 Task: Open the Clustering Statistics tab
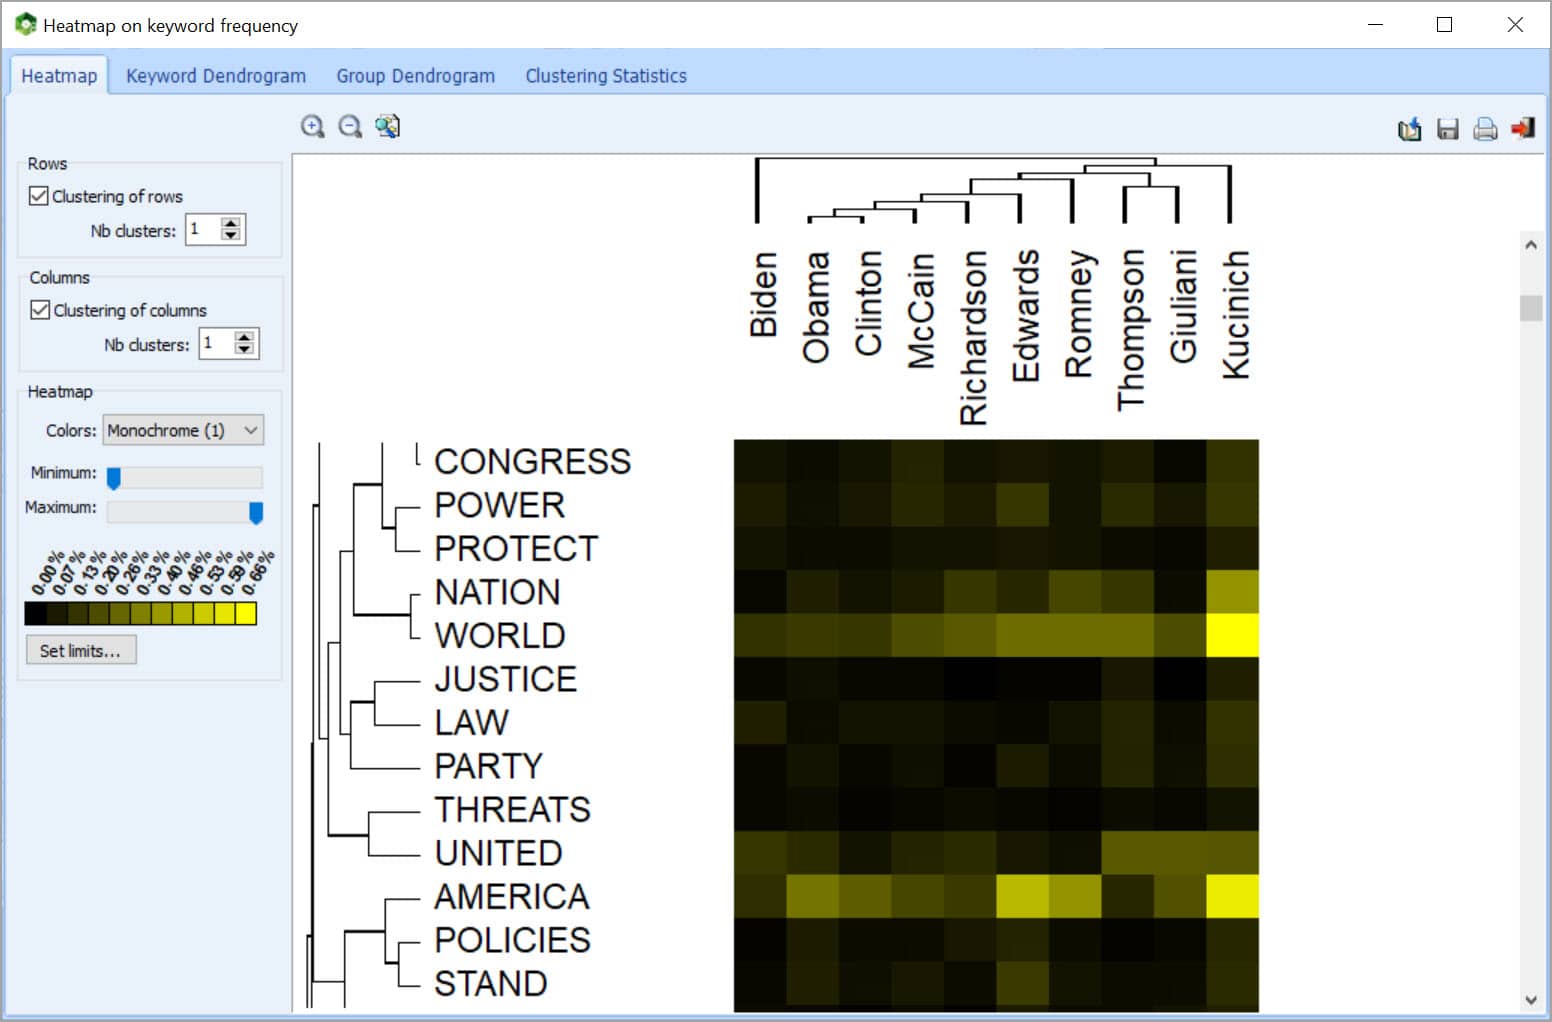[606, 76]
